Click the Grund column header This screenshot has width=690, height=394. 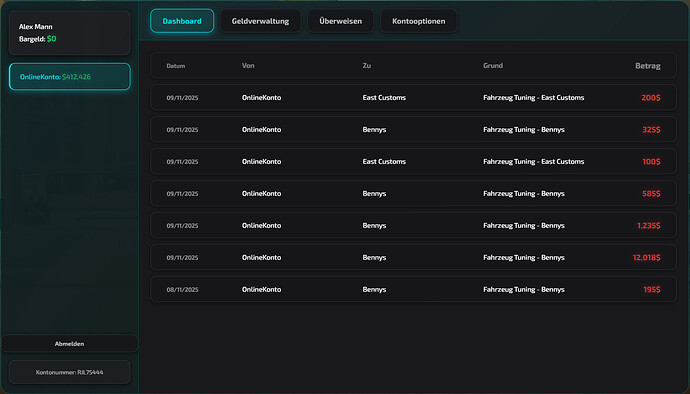493,66
